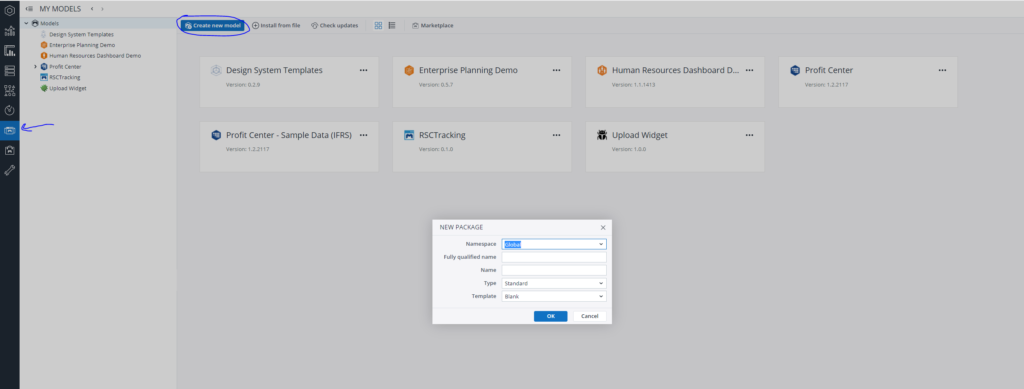The width and height of the screenshot is (1024, 389).
Task: Open the Template dropdown showing Blank
Action: pos(601,296)
